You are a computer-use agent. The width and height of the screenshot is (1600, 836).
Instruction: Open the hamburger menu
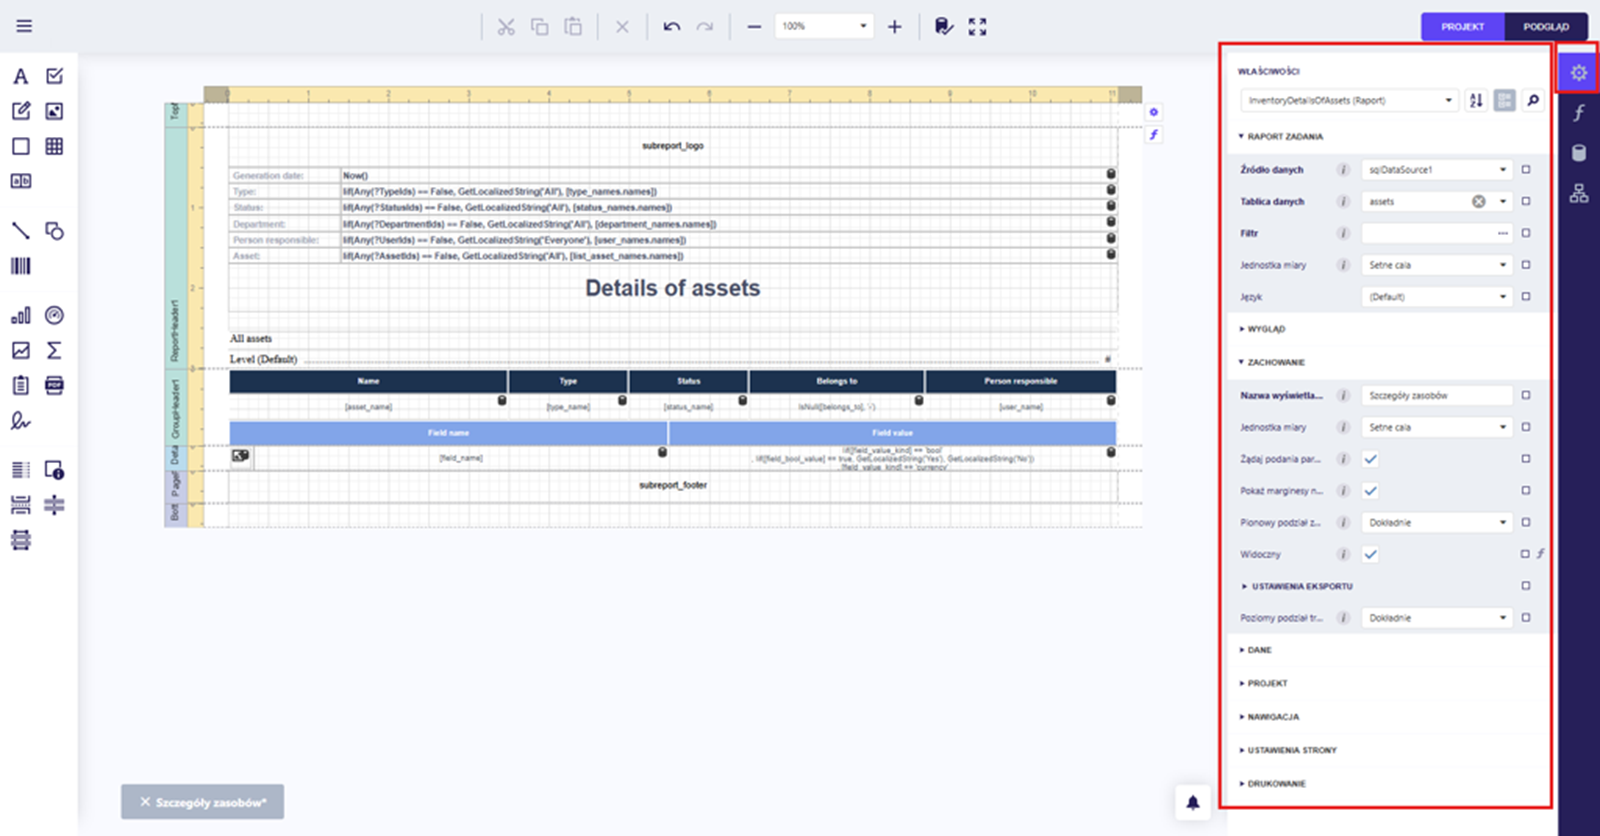(x=24, y=26)
